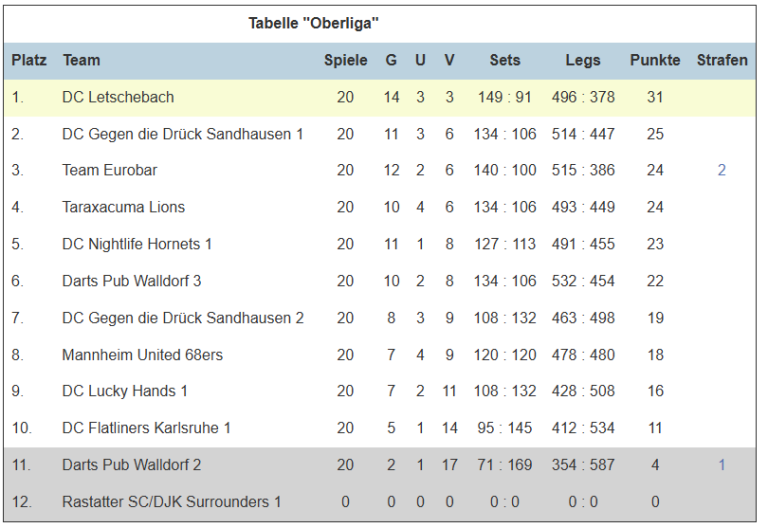Open Mannheim United 68ers team entry
Viewport: 768px width, 528px height.
[x=143, y=355]
